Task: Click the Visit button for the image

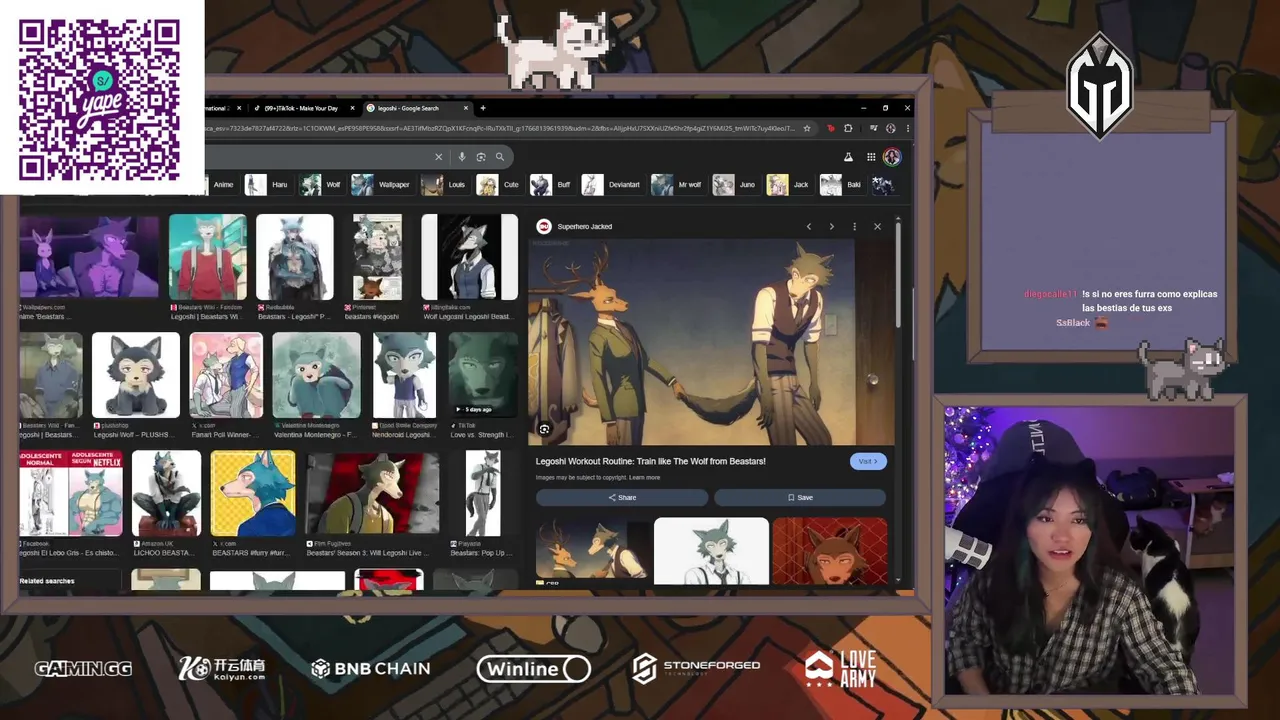Action: (868, 461)
